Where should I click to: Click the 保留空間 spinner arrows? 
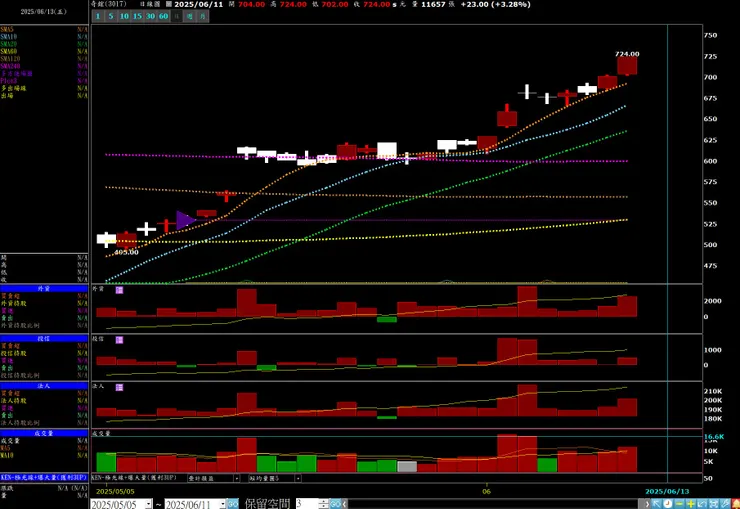pos(323,504)
